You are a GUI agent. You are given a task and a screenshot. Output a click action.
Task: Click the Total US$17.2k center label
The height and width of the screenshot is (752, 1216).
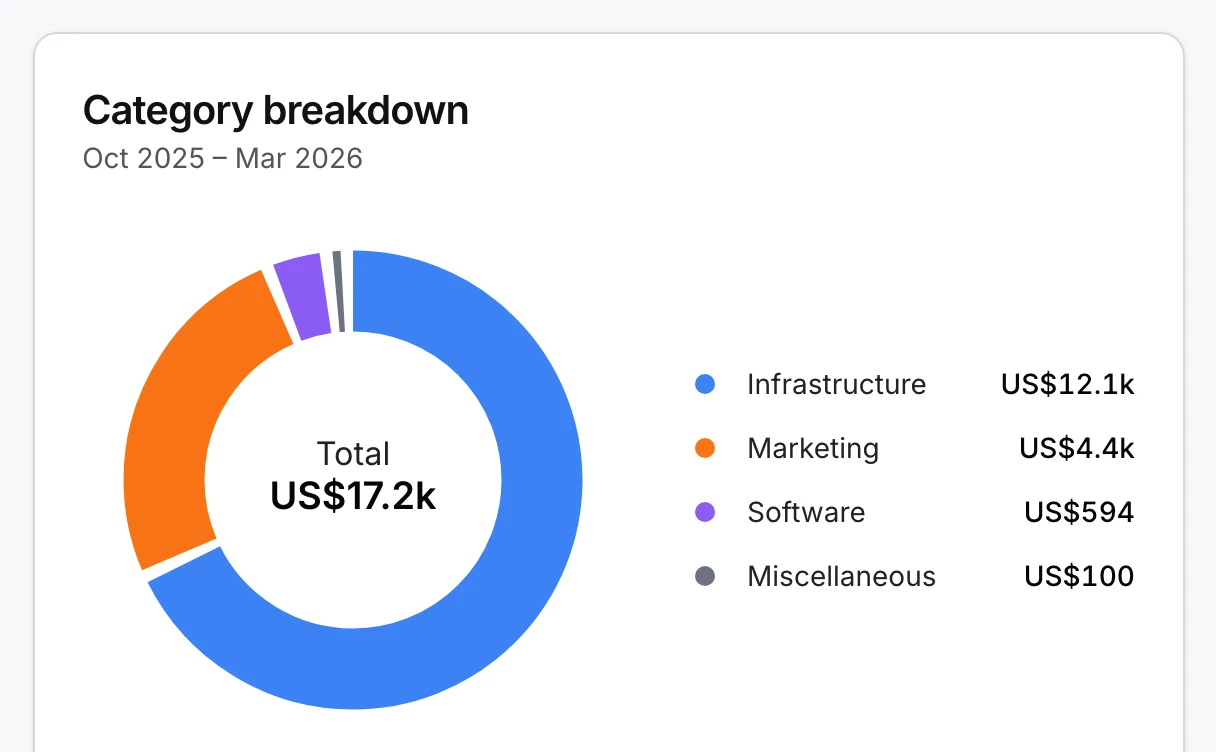352,476
